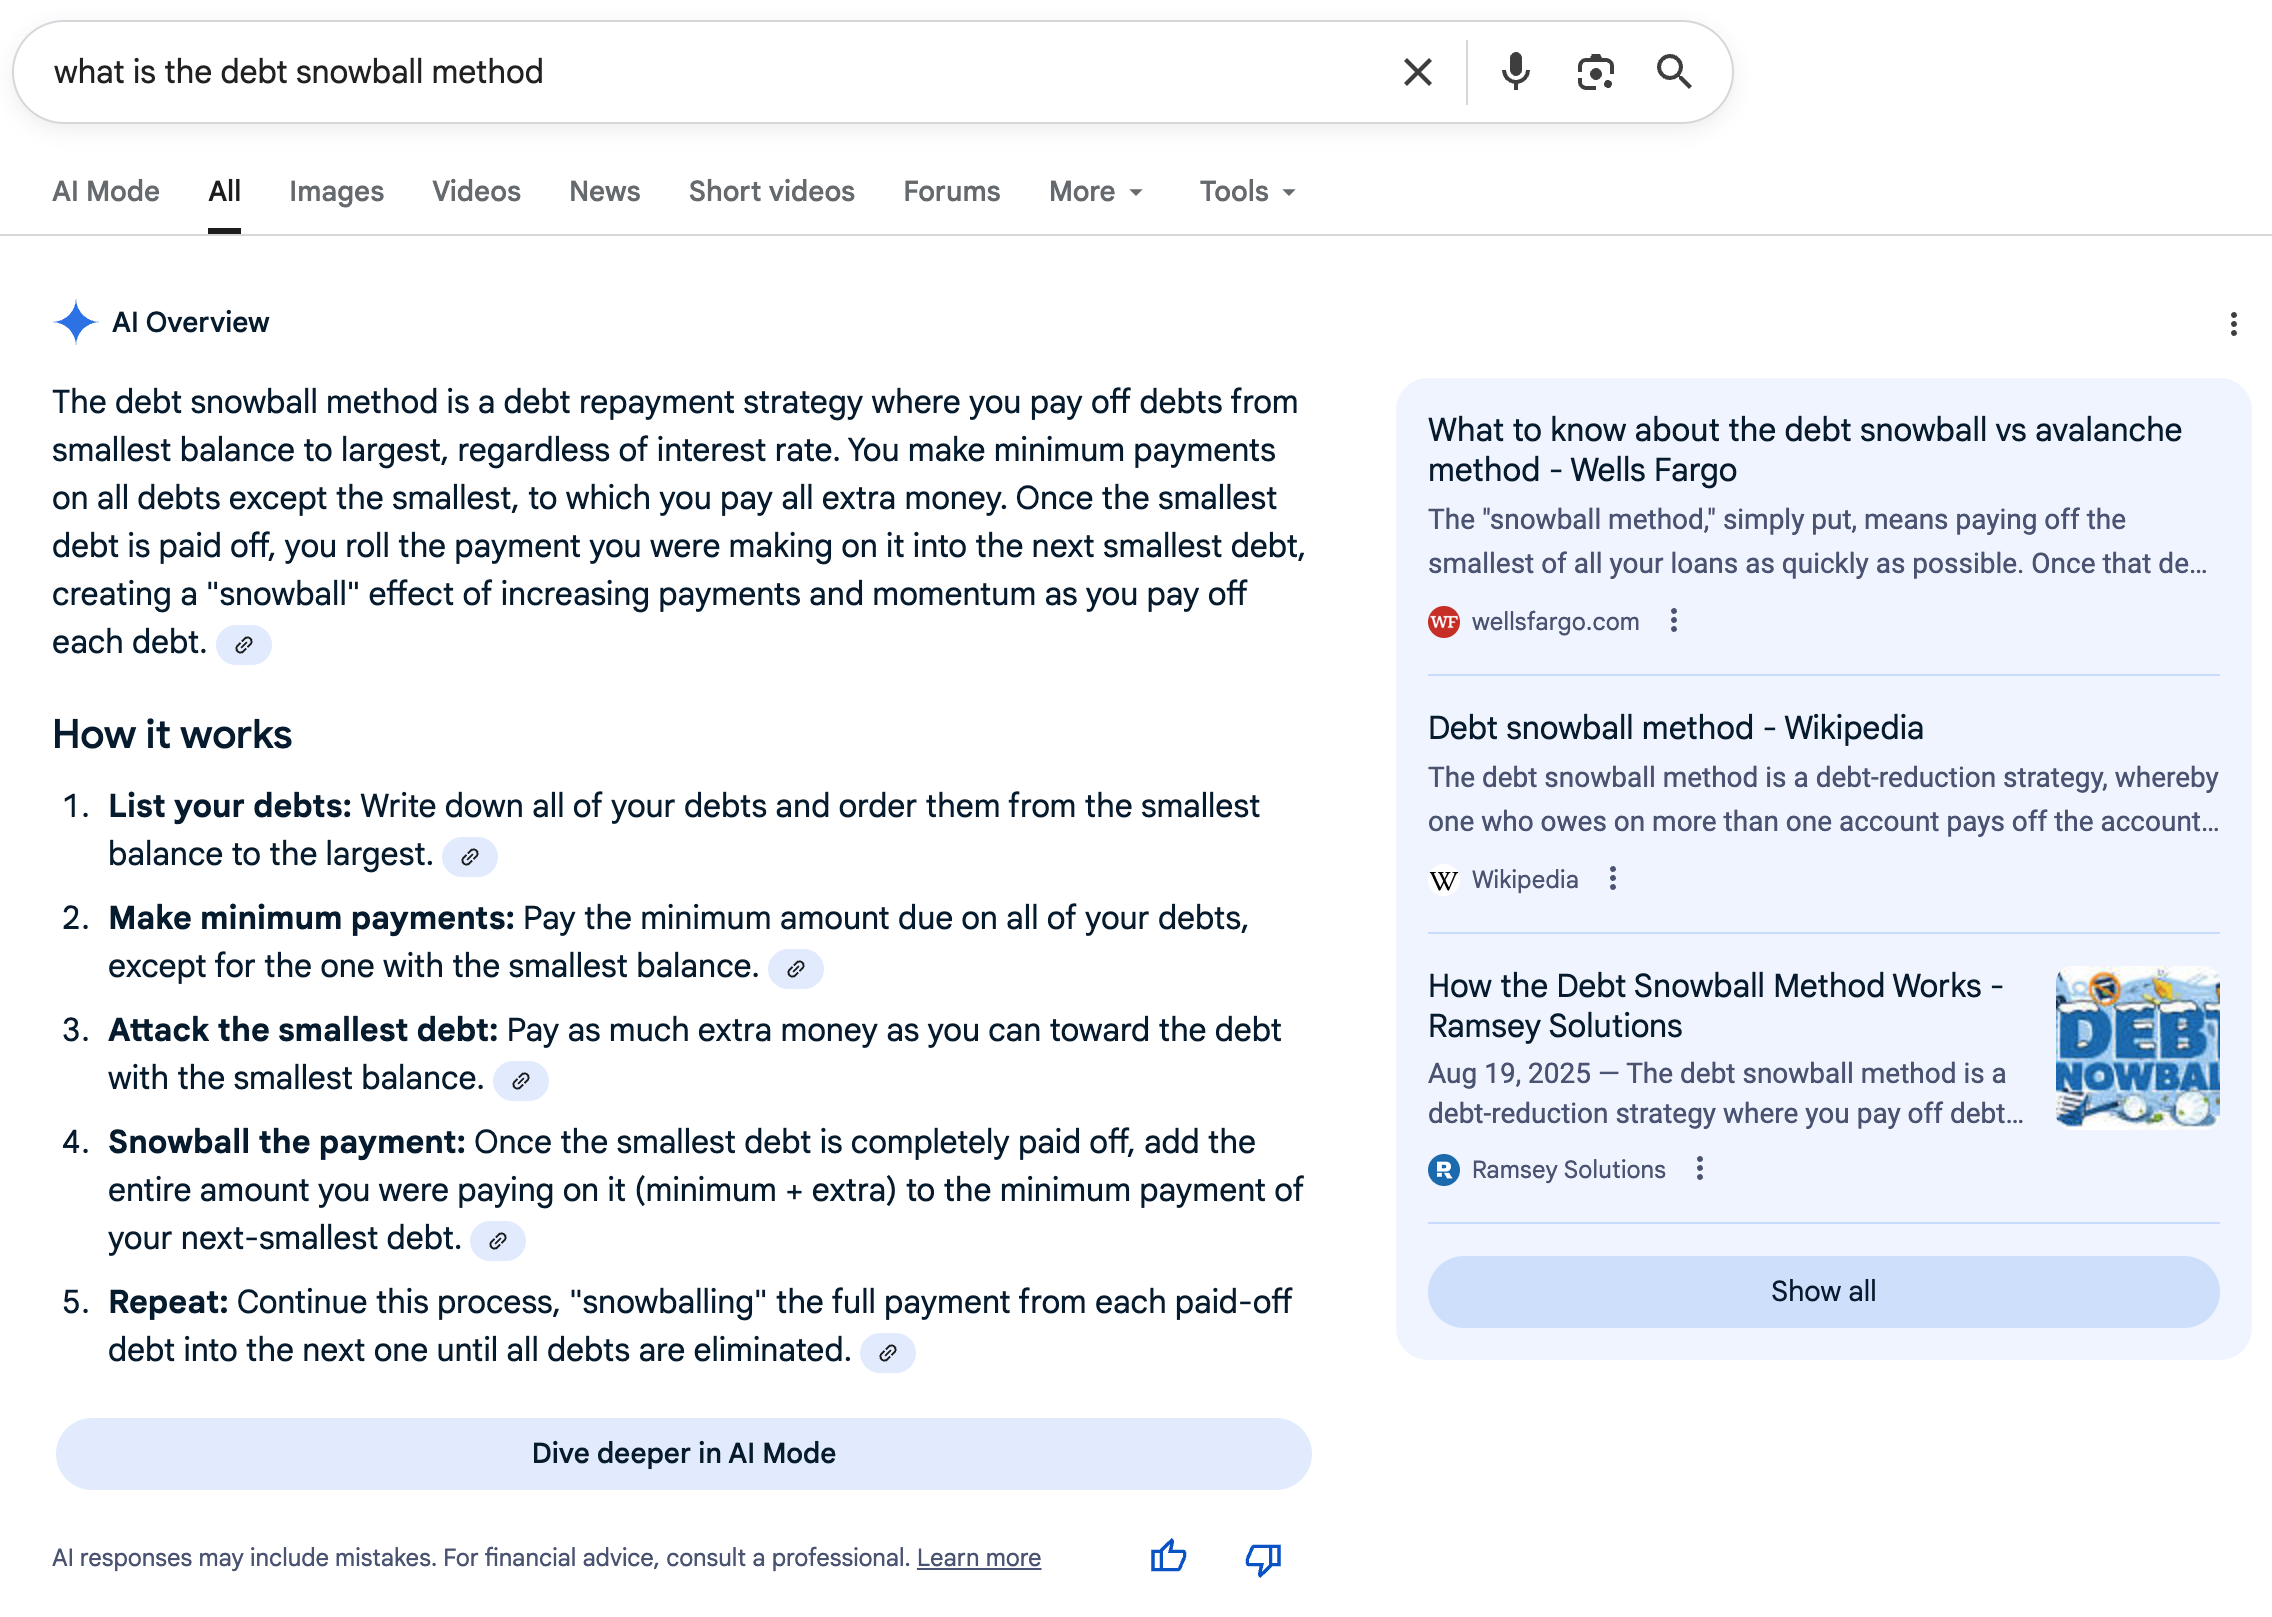Open Google Lens image search
2272x1617 pixels.
point(1594,71)
